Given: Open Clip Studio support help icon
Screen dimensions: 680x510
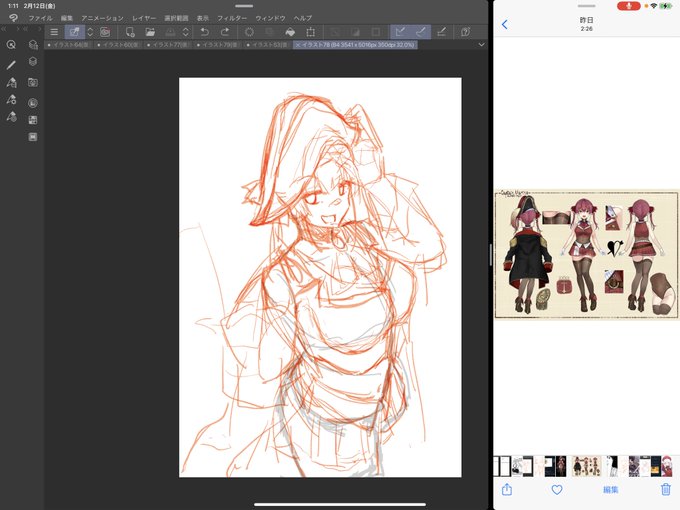Looking at the screenshot, I should [x=466, y=32].
